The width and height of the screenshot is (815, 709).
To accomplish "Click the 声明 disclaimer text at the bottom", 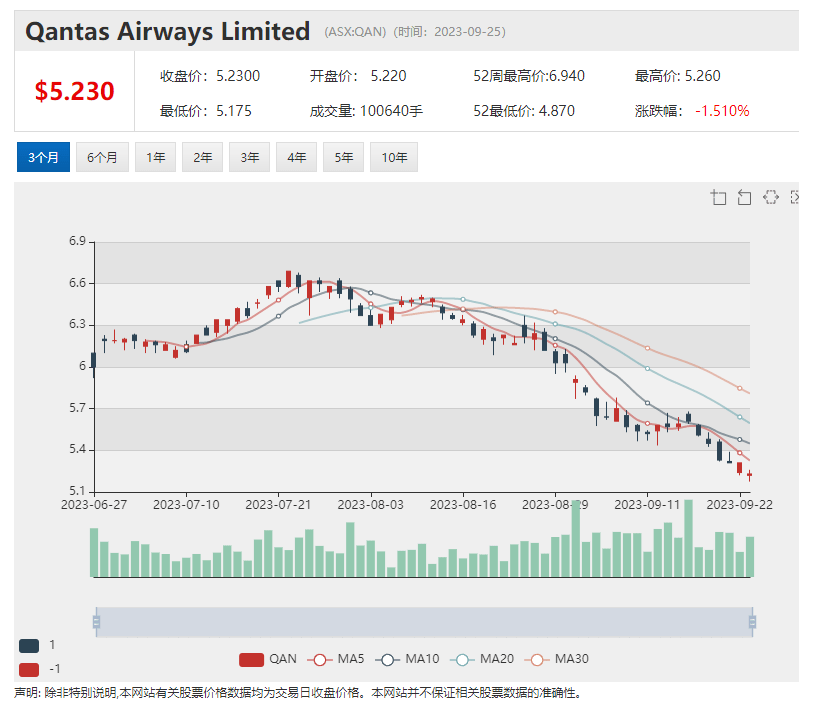I will pyautogui.click(x=298, y=693).
